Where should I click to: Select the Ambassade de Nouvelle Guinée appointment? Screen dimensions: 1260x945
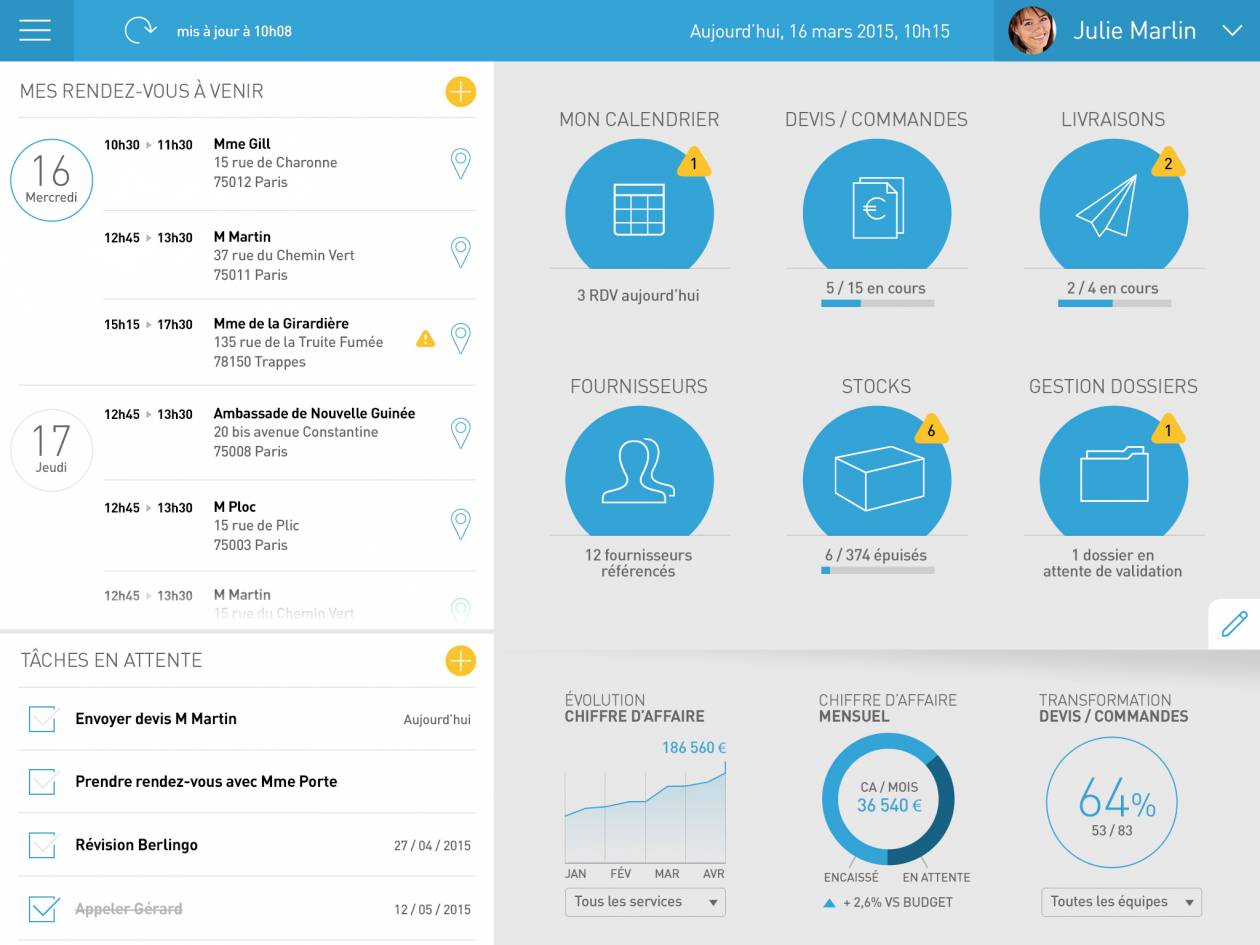pyautogui.click(x=313, y=432)
